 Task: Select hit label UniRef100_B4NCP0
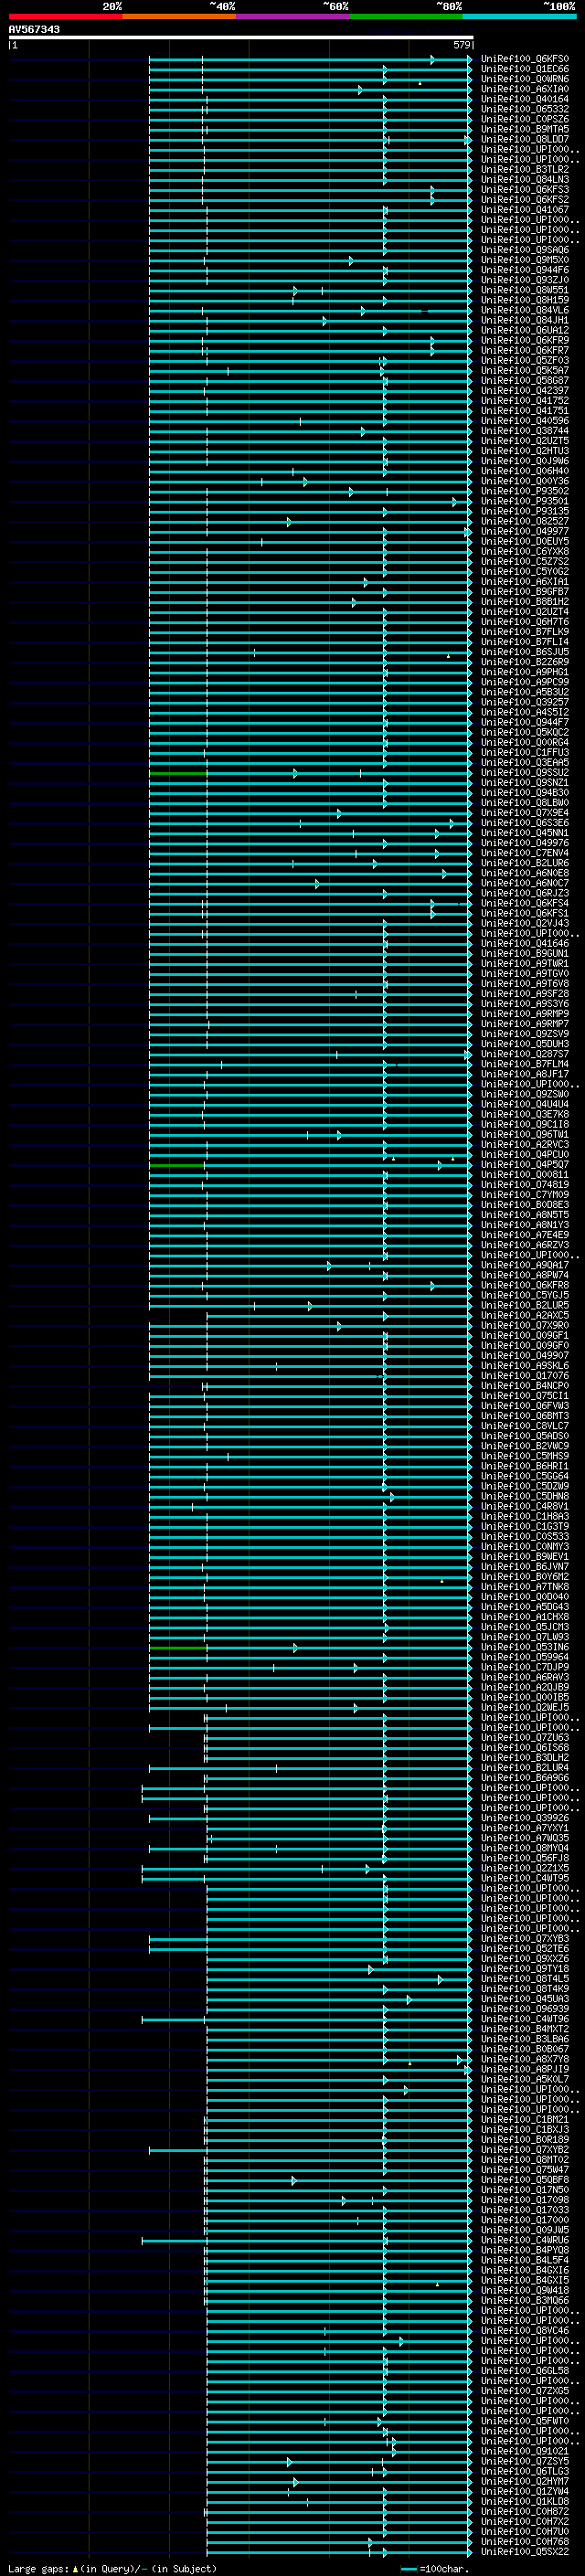pyautogui.click(x=525, y=1386)
